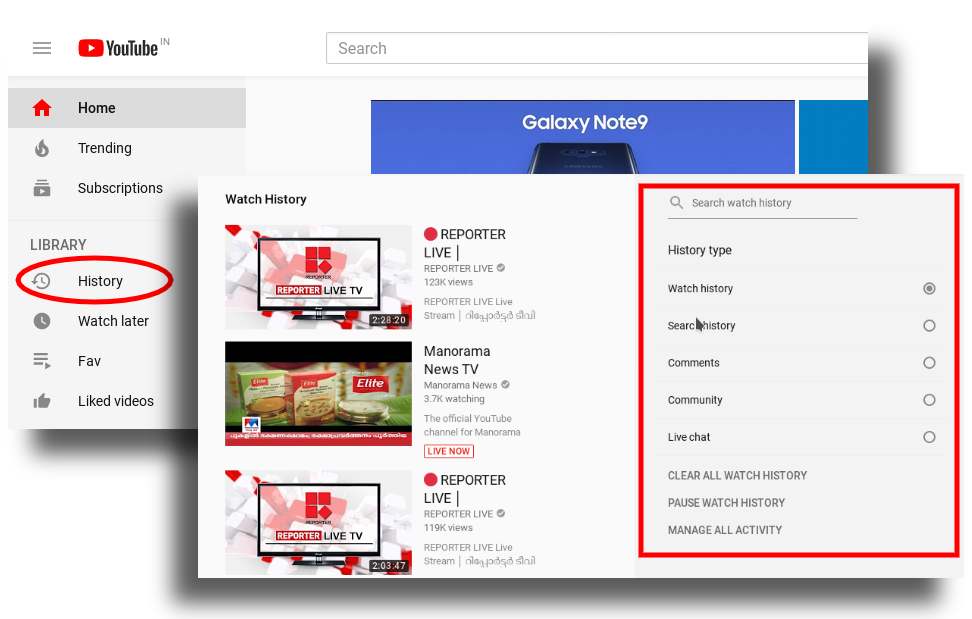This screenshot has height=619, width=972.
Task: Open the Manorama News TV thumbnail
Action: 318,393
